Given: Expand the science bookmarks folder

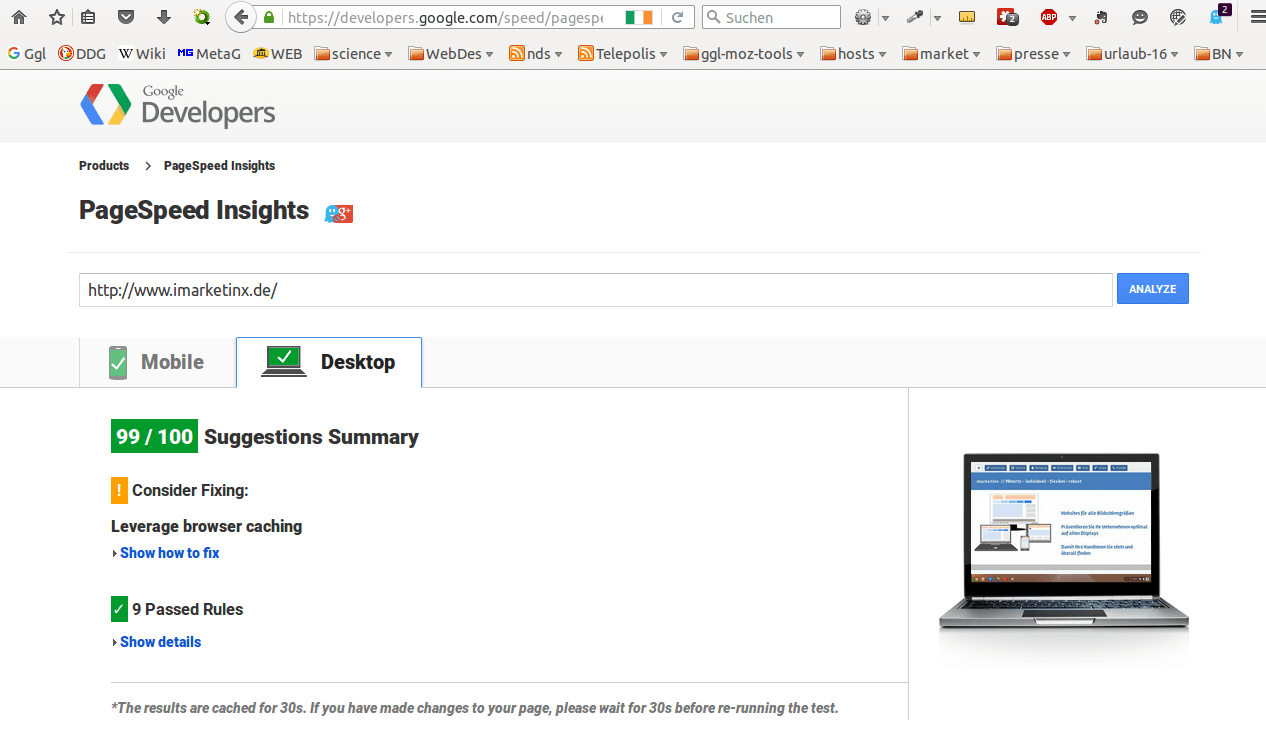Looking at the screenshot, I should pos(354,54).
